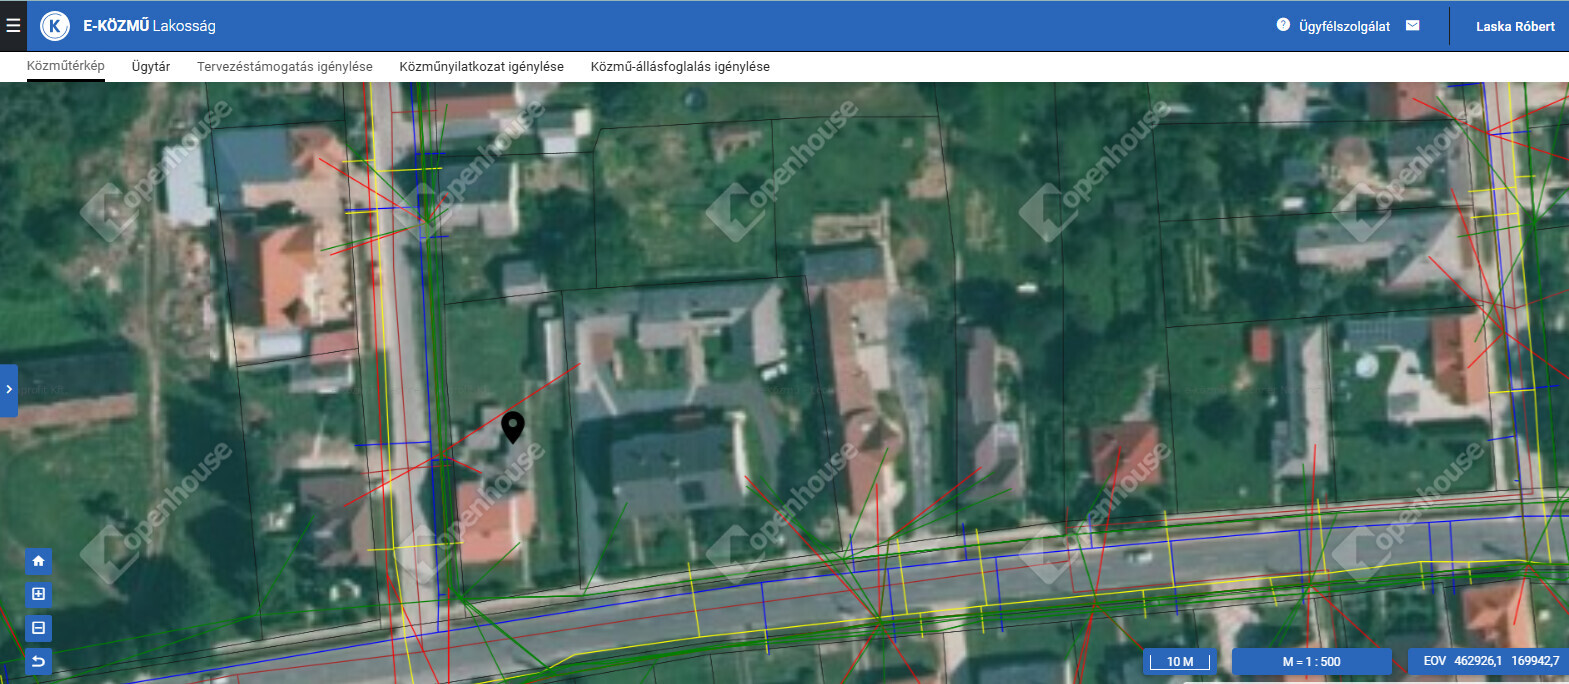Click the M = 1 : 500 scale box
This screenshot has height=684, width=1569.
[1311, 661]
